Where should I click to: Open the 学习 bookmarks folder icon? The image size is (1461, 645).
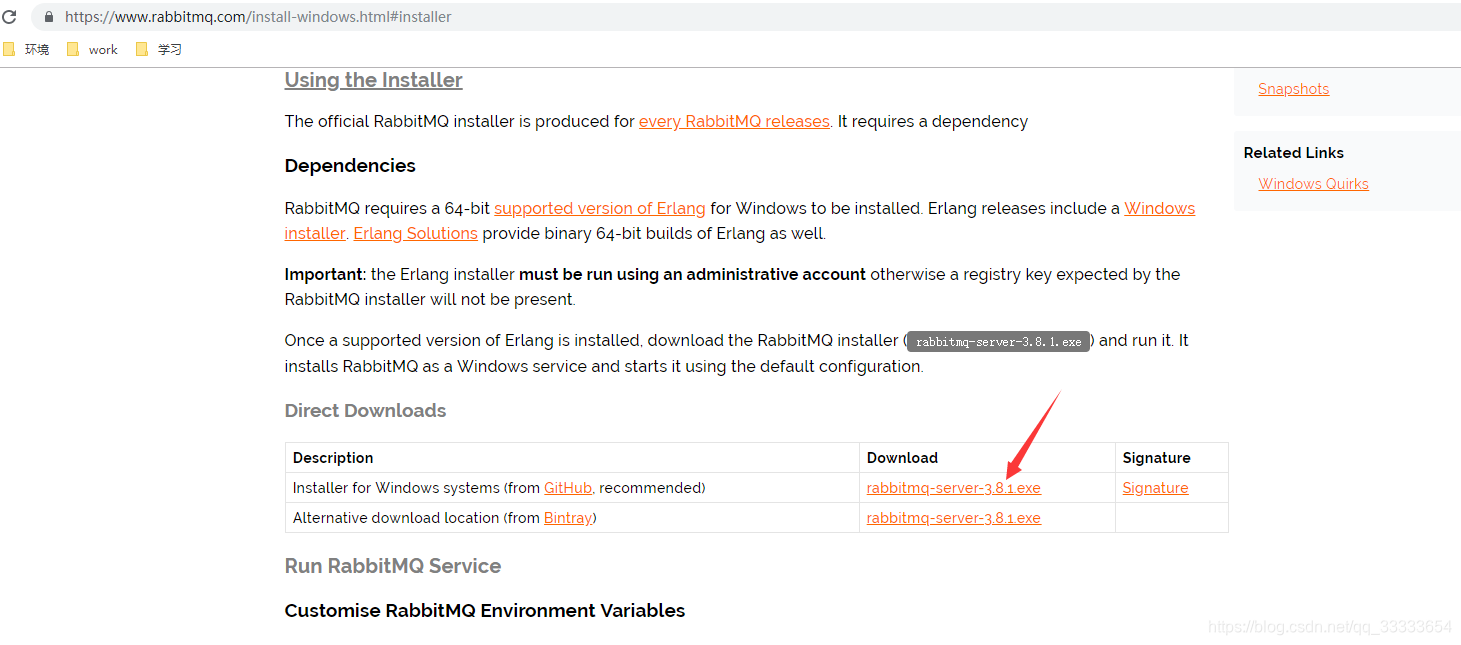(141, 48)
